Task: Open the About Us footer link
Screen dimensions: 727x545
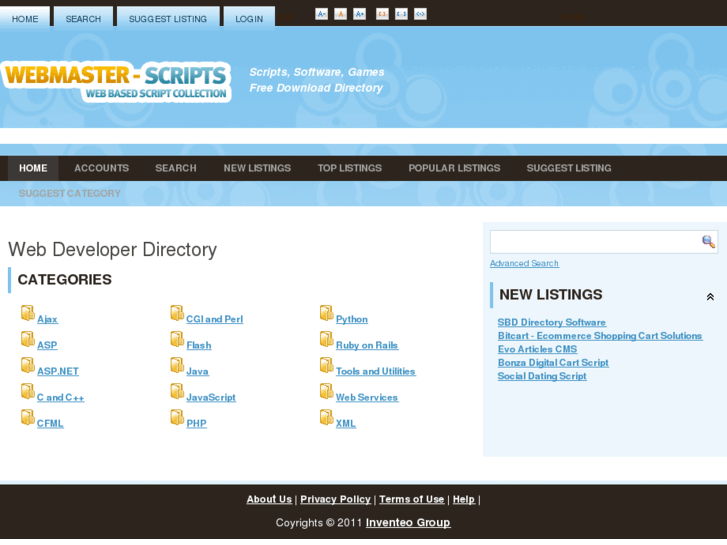Action: (x=269, y=500)
